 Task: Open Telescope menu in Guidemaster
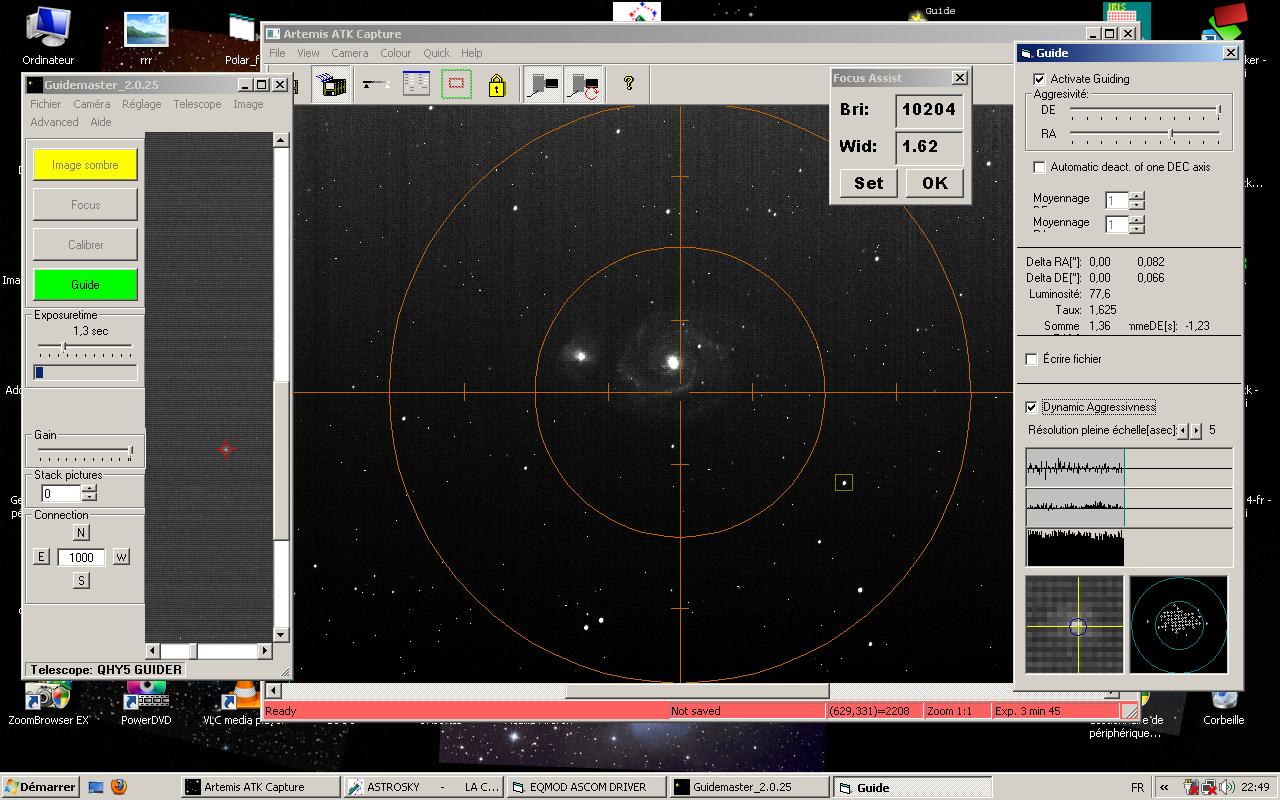click(x=197, y=104)
